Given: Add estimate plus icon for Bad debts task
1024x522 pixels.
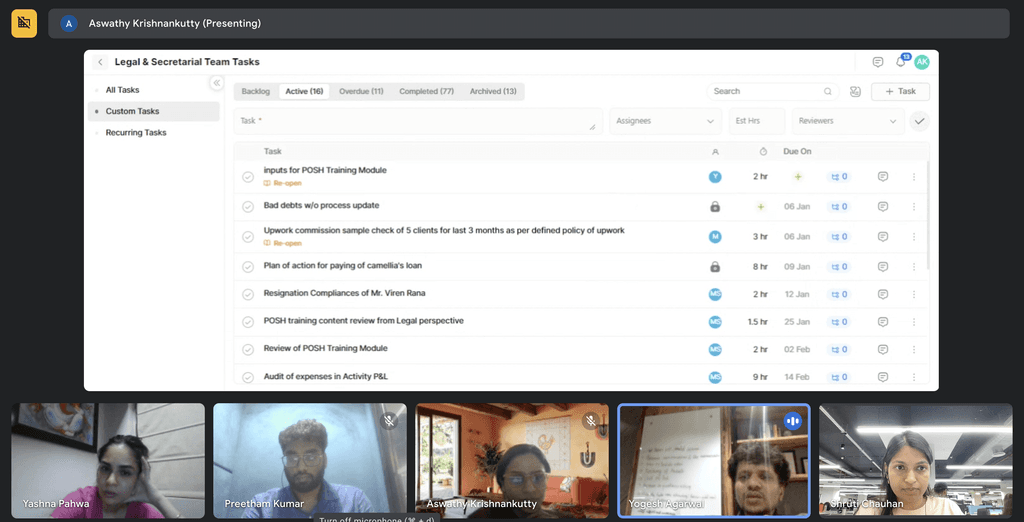Looking at the screenshot, I should (760, 206).
